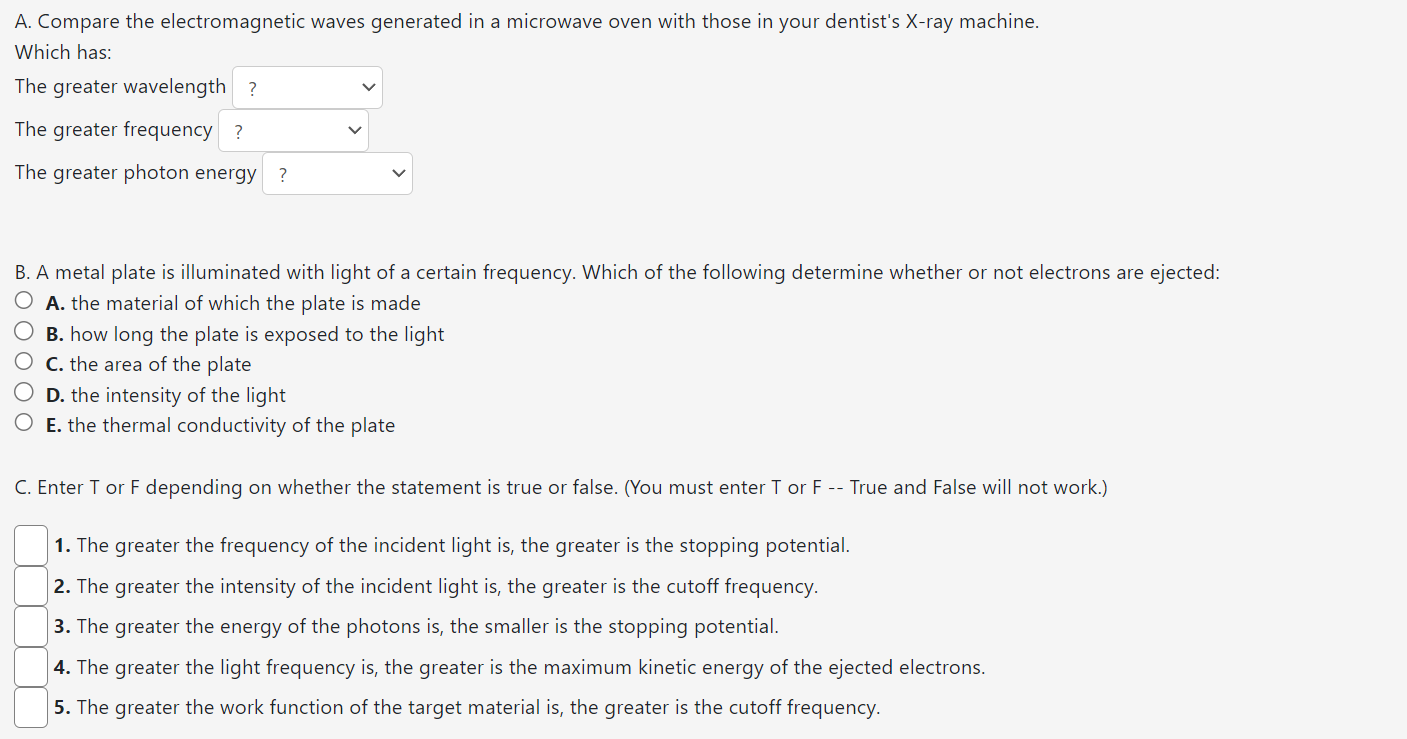Select option C about plate area
The image size is (1407, 739).
(x=24, y=360)
